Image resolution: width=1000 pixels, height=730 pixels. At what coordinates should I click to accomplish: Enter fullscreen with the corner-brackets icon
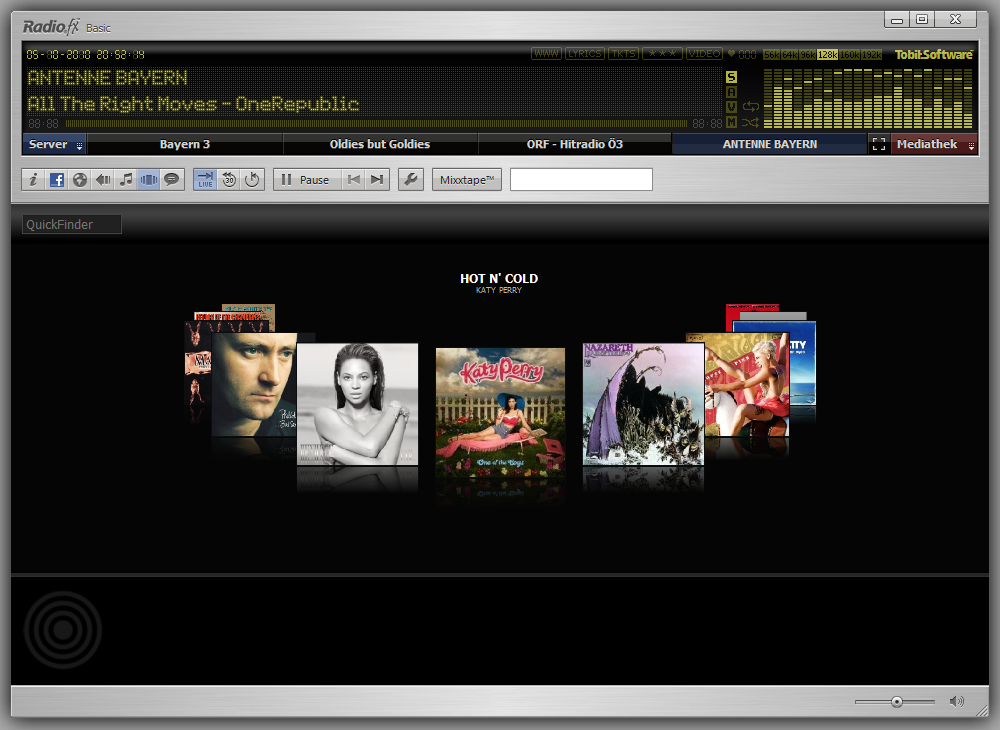879,145
